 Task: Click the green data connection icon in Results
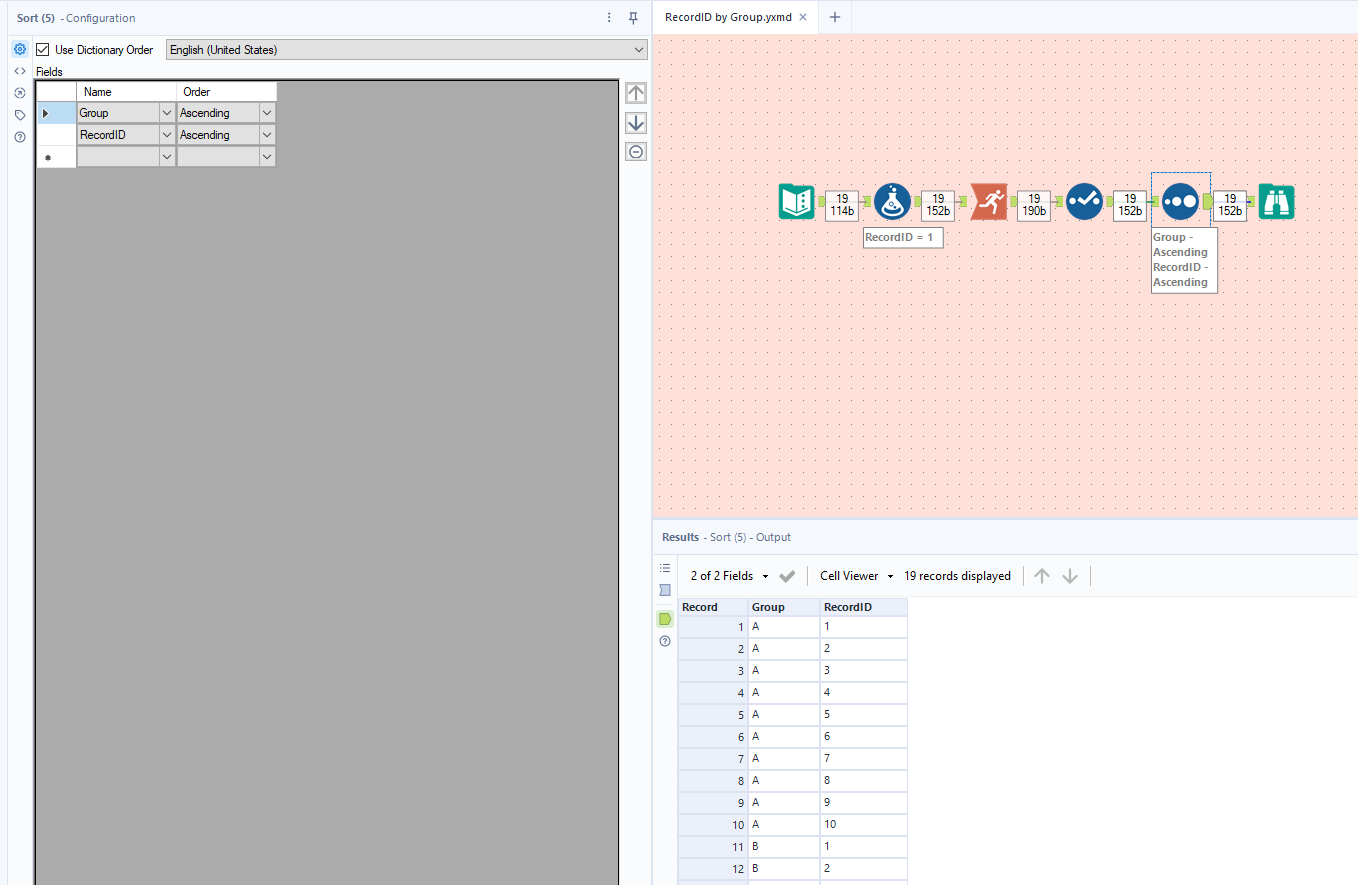[x=665, y=618]
